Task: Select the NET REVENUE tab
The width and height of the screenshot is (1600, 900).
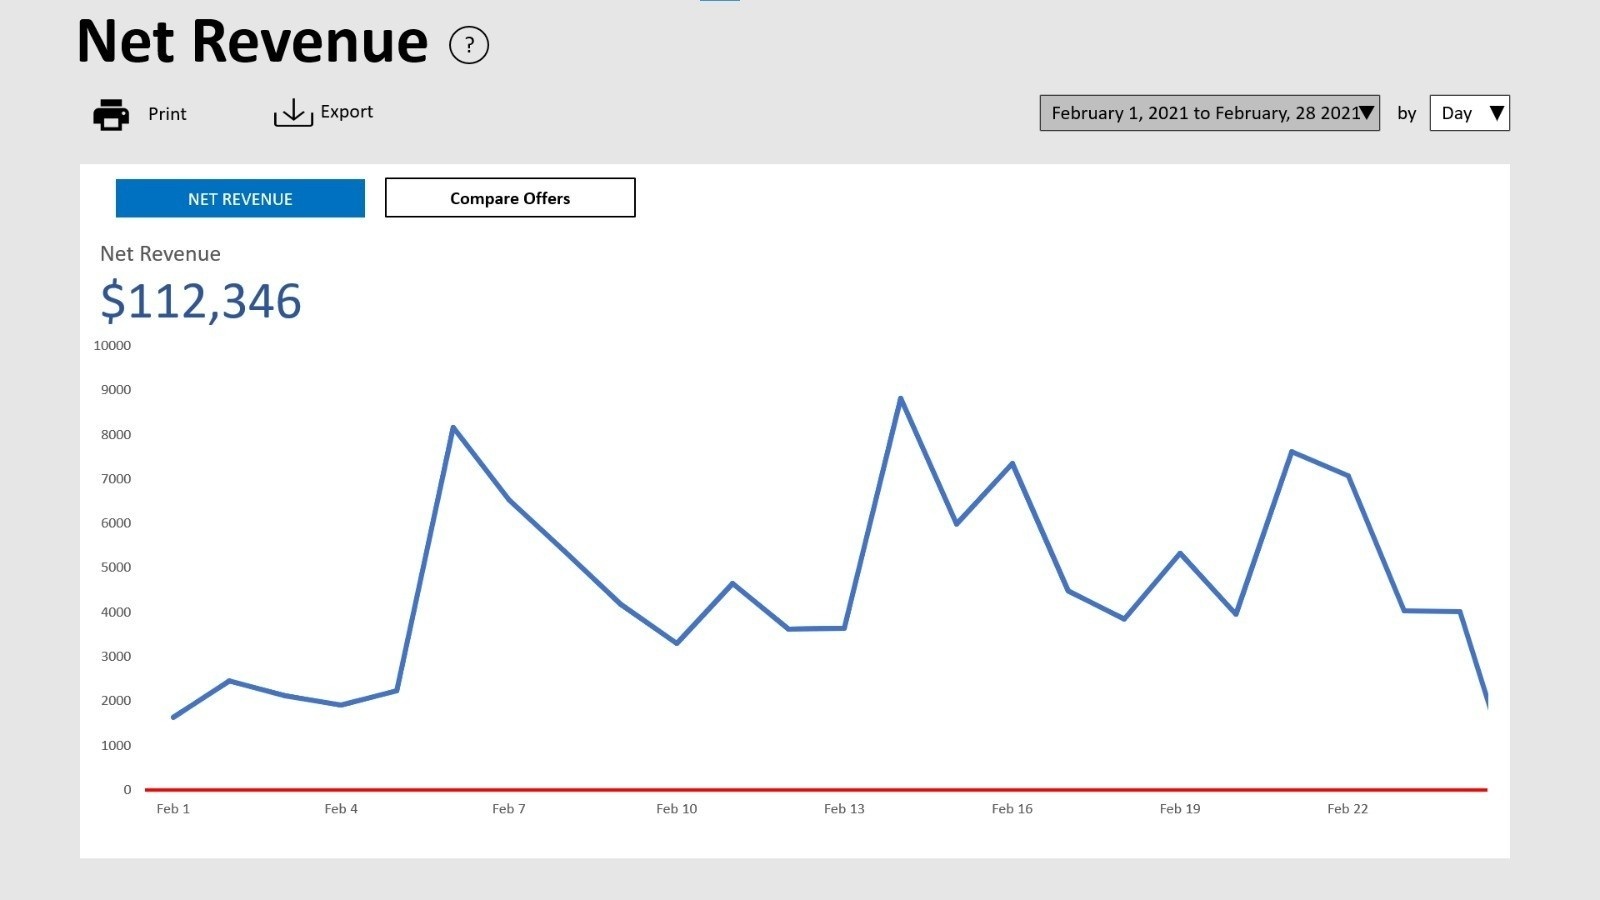Action: tap(240, 198)
